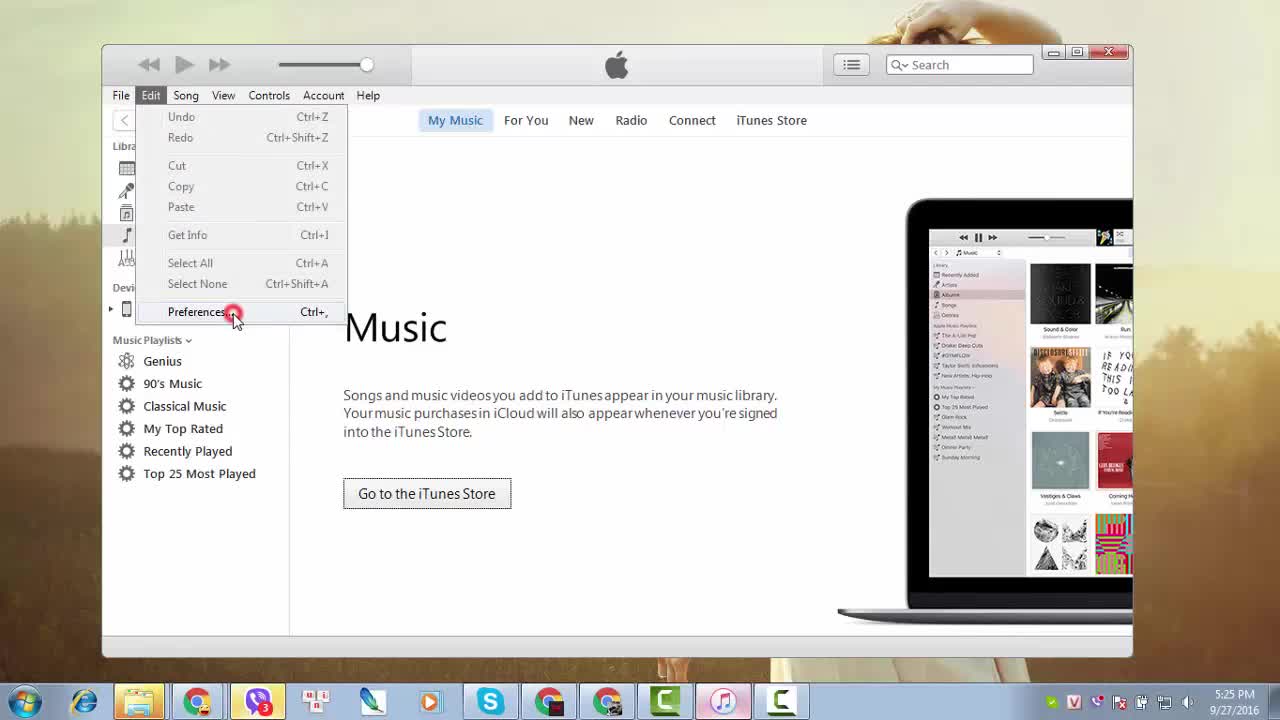Open the Top 25 Most Played playlist

199,474
